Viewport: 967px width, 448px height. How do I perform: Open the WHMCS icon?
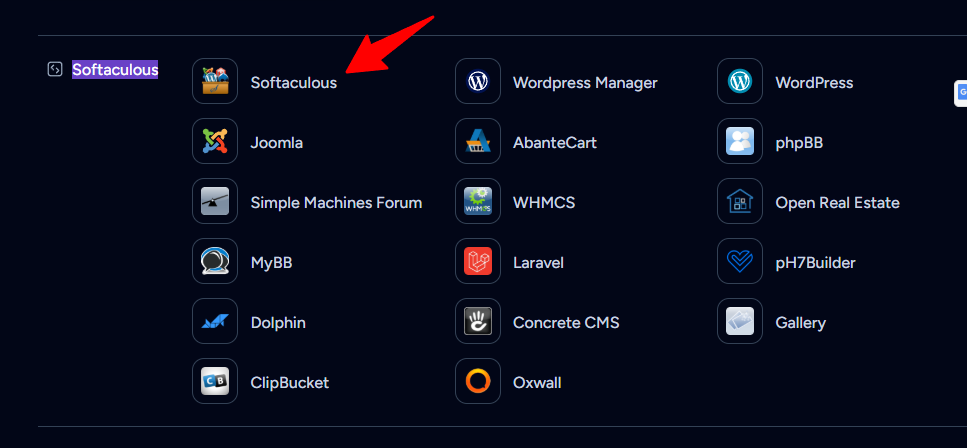[478, 201]
